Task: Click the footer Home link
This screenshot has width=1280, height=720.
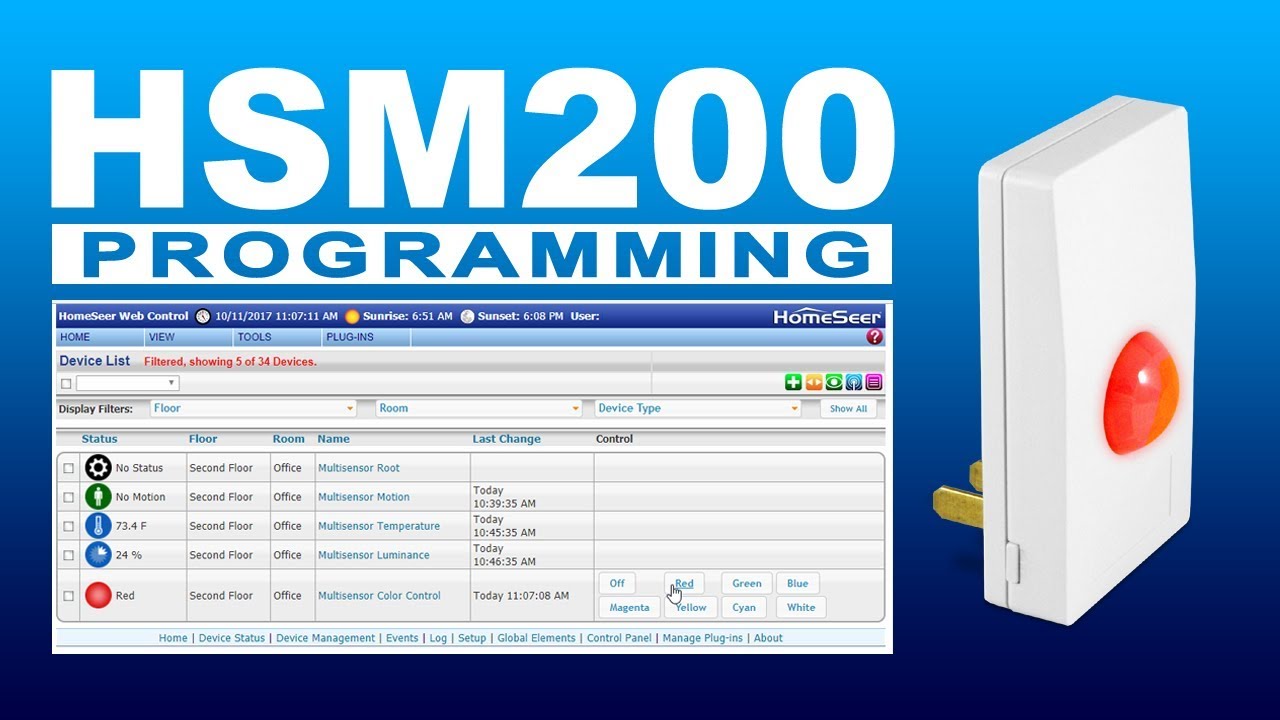Action: pyautogui.click(x=173, y=638)
